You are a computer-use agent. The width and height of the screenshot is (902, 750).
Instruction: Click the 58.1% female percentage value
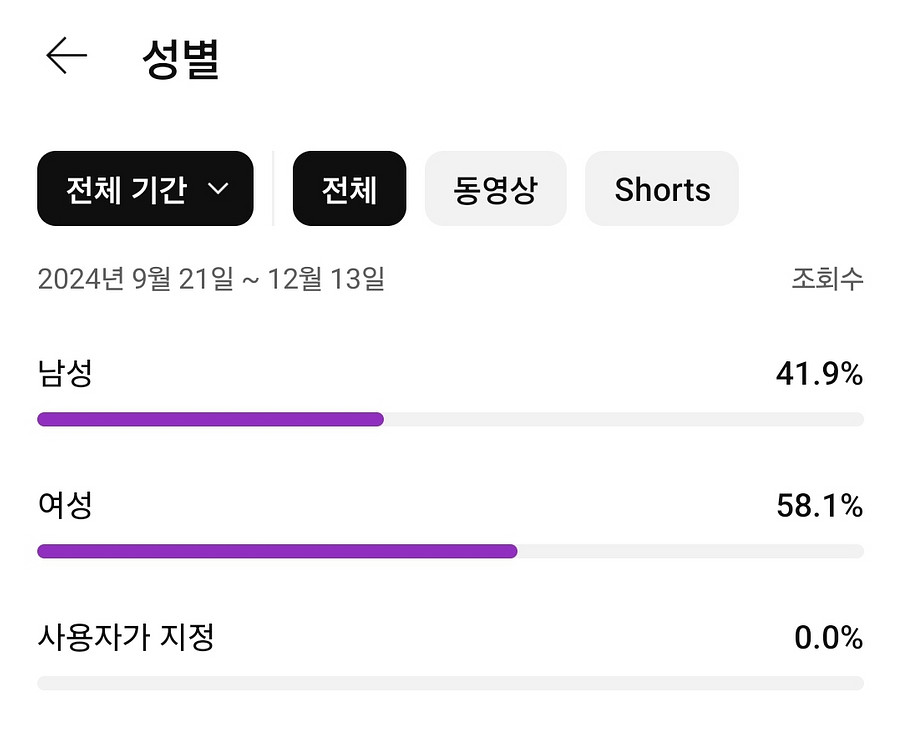point(819,506)
